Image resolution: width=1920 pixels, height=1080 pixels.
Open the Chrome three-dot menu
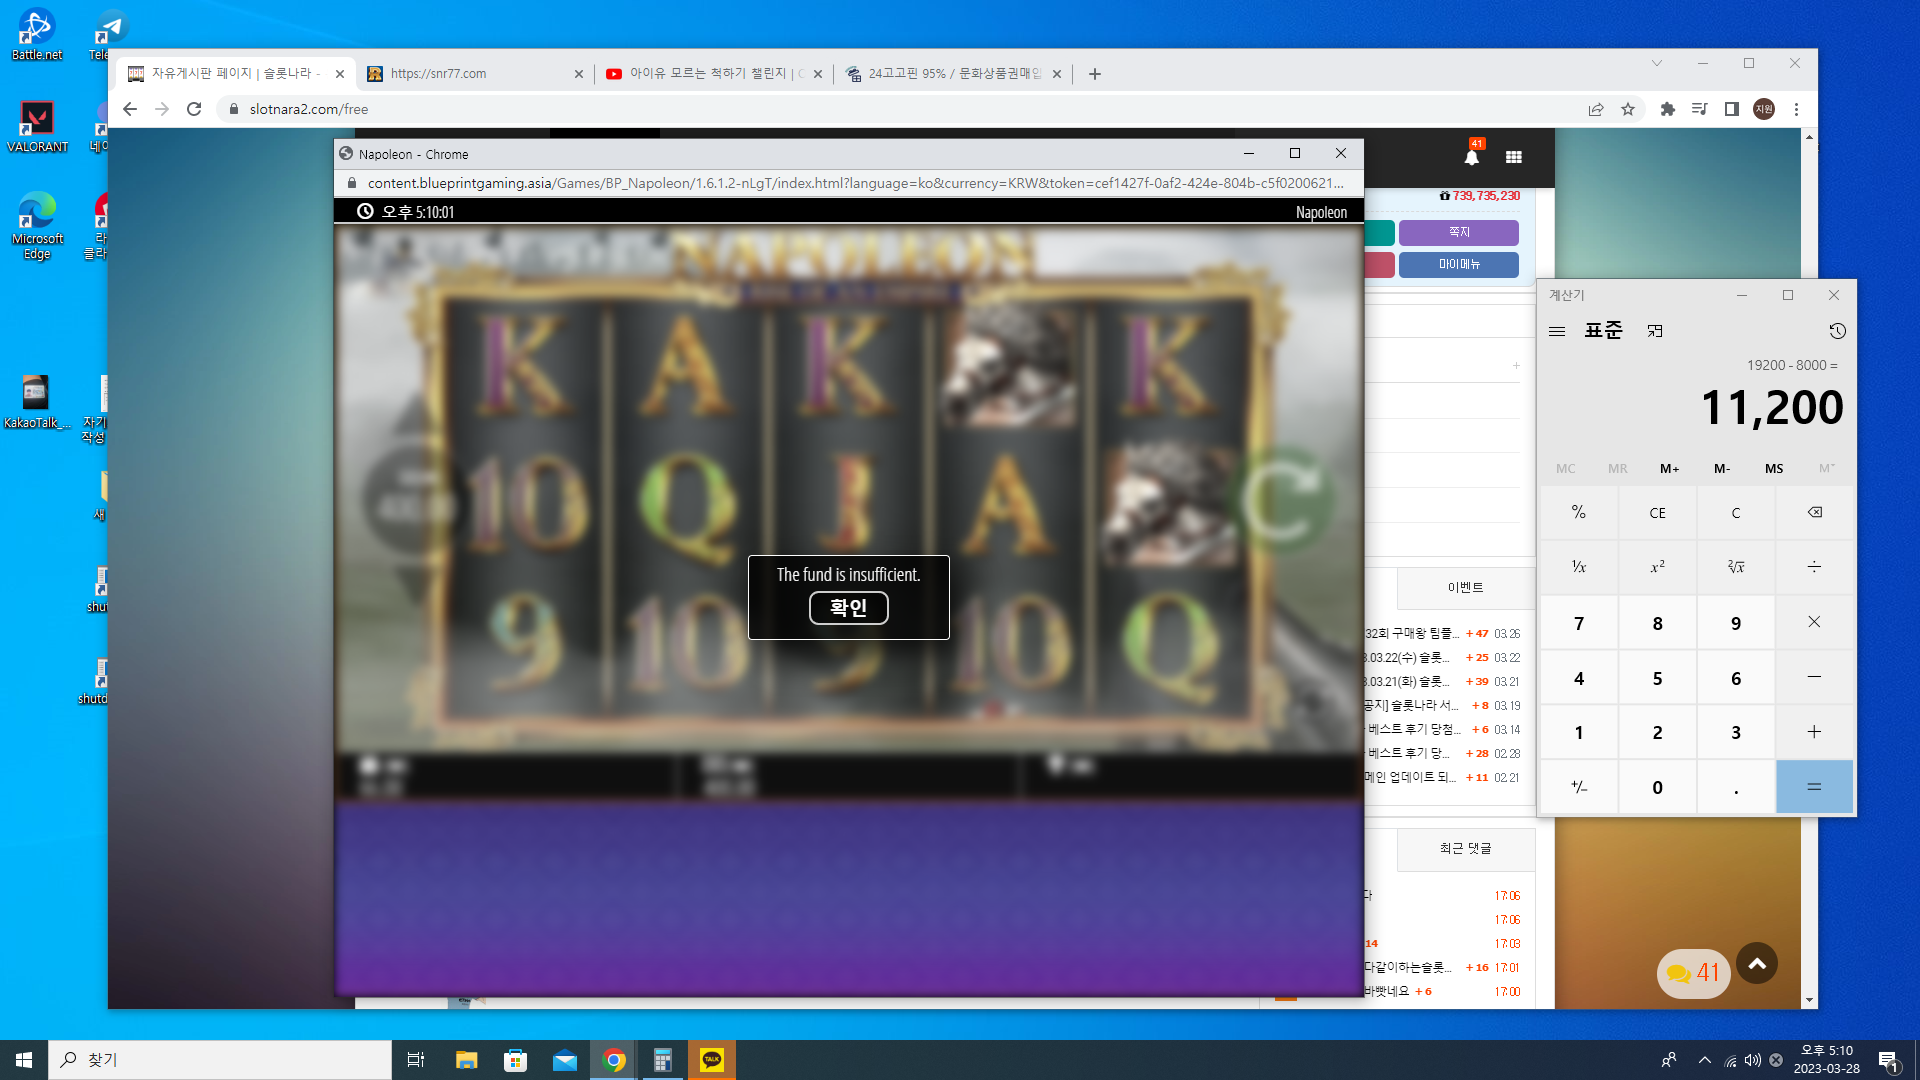[x=1796, y=109]
